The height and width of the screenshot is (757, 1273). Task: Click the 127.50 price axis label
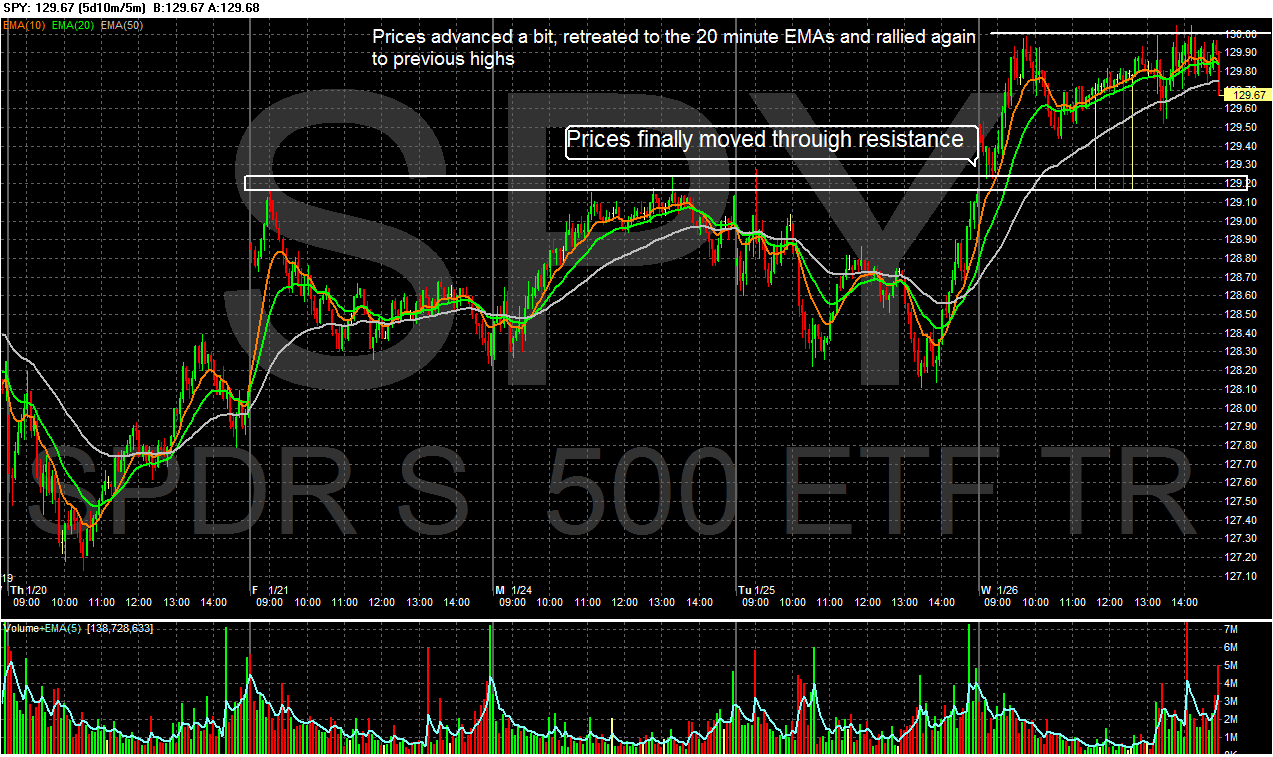tap(1241, 502)
